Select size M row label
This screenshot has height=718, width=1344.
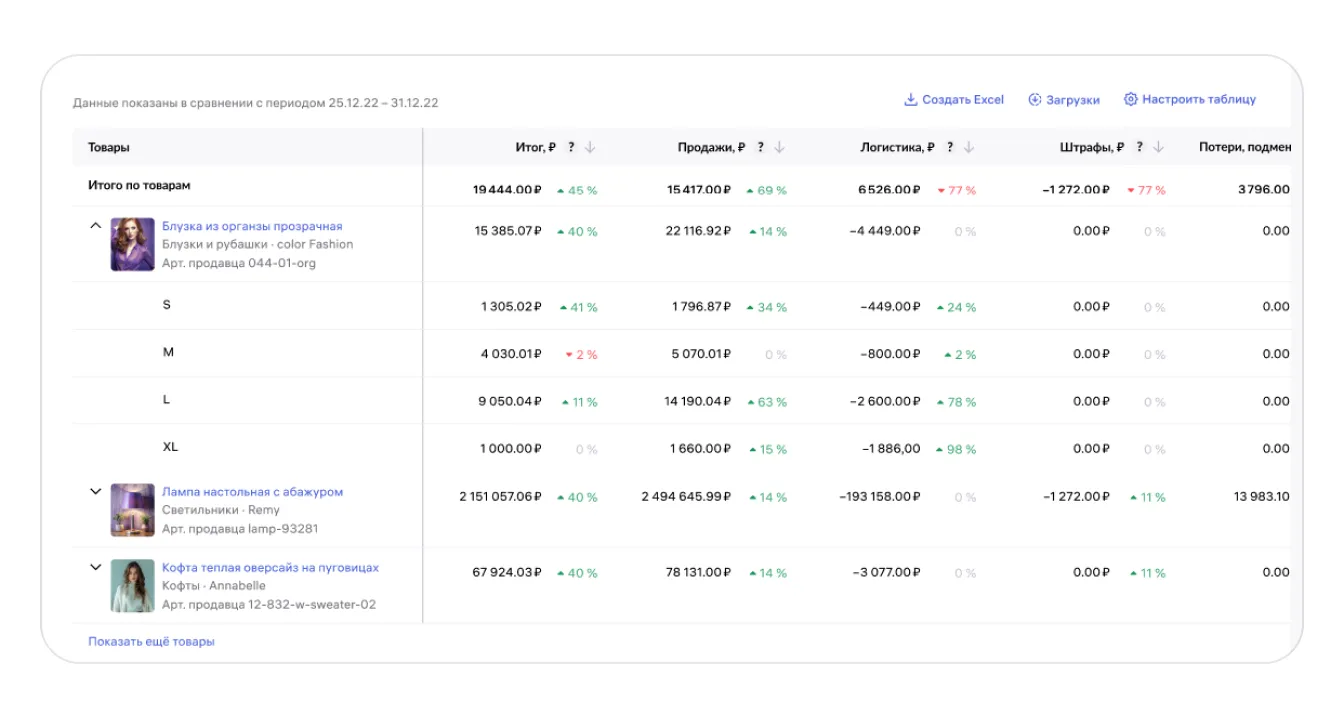point(167,352)
